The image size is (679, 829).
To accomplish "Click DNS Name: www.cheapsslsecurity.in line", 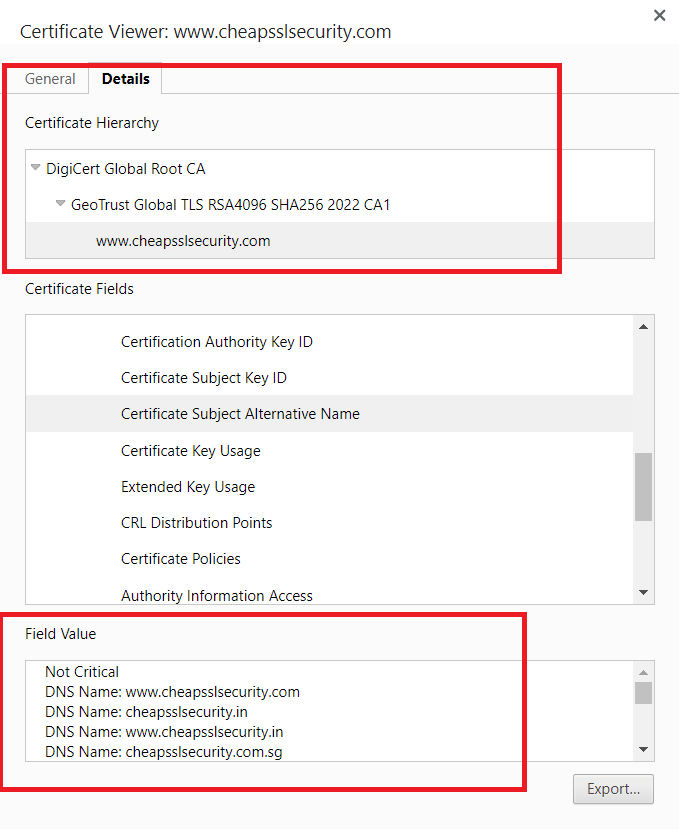I will click(164, 732).
